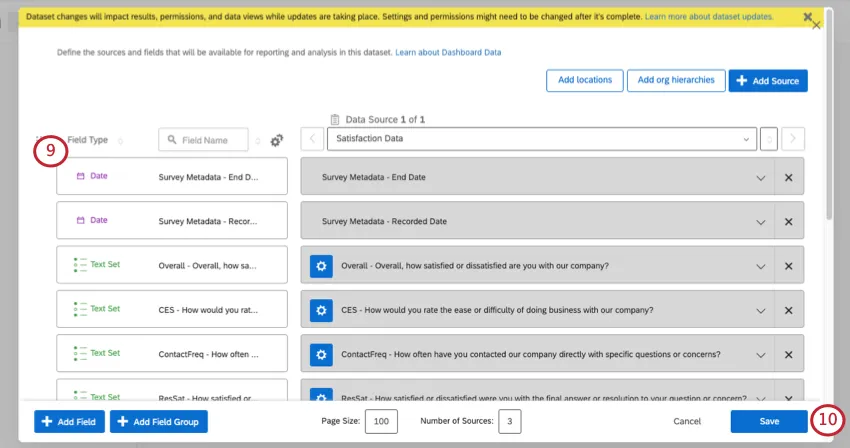850x448 pixels.
Task: Click Add org hierarchies button
Action: [675, 80]
